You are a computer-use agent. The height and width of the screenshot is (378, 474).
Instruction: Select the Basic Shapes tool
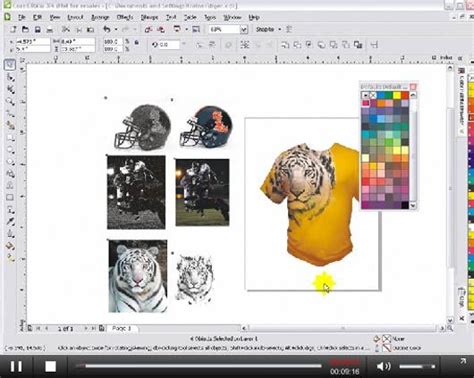10,173
